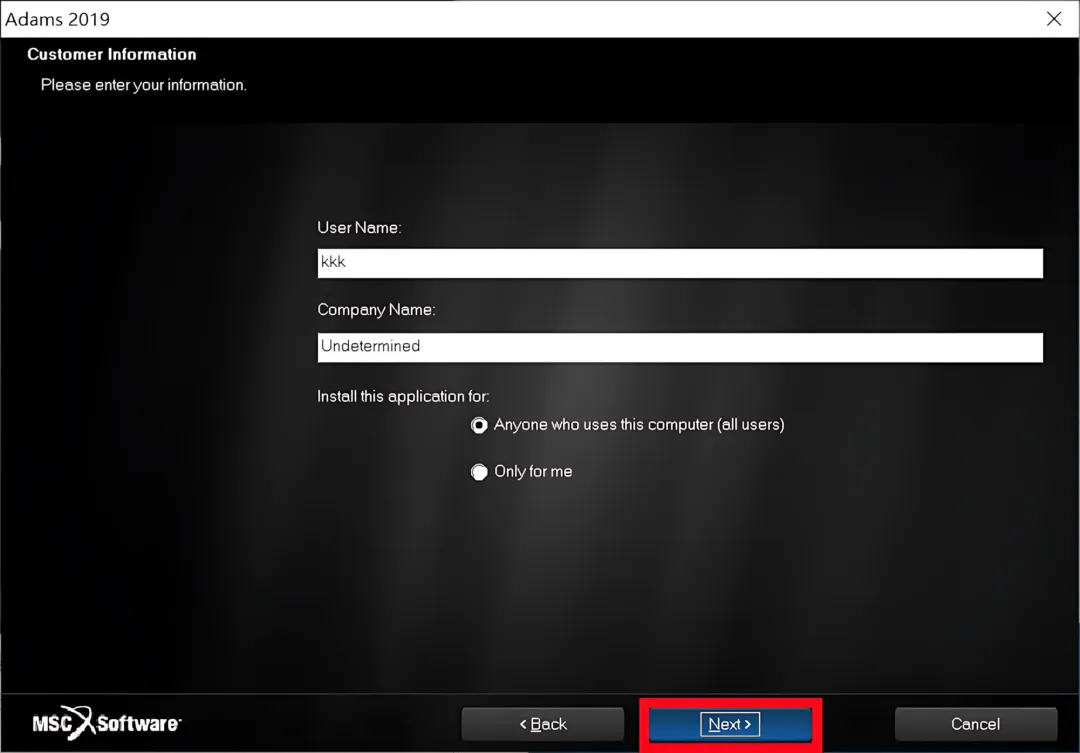The width and height of the screenshot is (1080, 753).
Task: Click the Adams 2019 window title
Action: pyautogui.click(x=57, y=19)
